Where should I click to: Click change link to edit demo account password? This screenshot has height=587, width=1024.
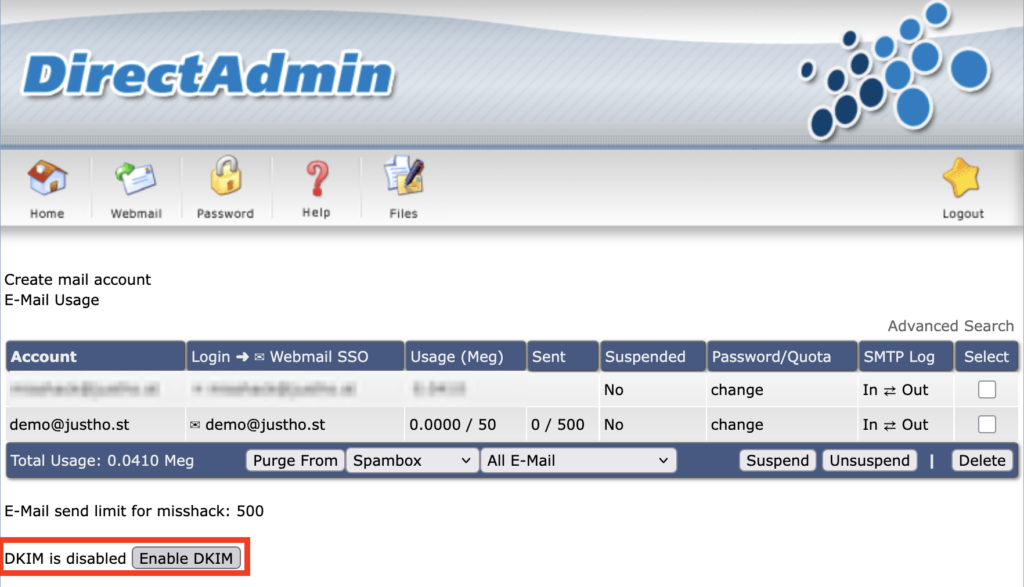click(737, 424)
